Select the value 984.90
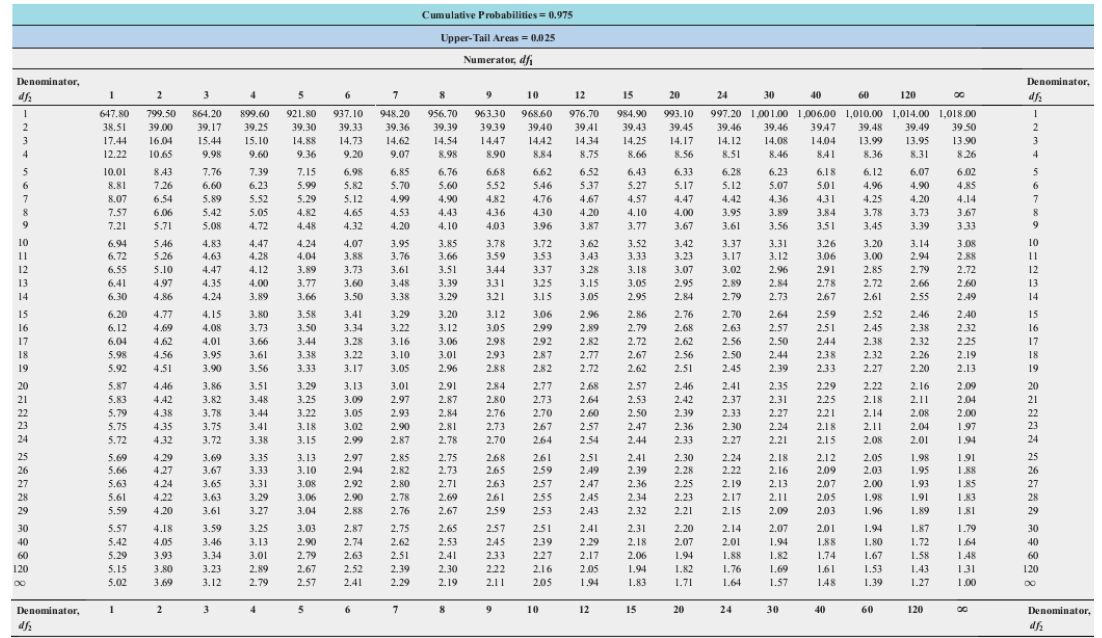The height and width of the screenshot is (638, 1102). tap(632, 114)
